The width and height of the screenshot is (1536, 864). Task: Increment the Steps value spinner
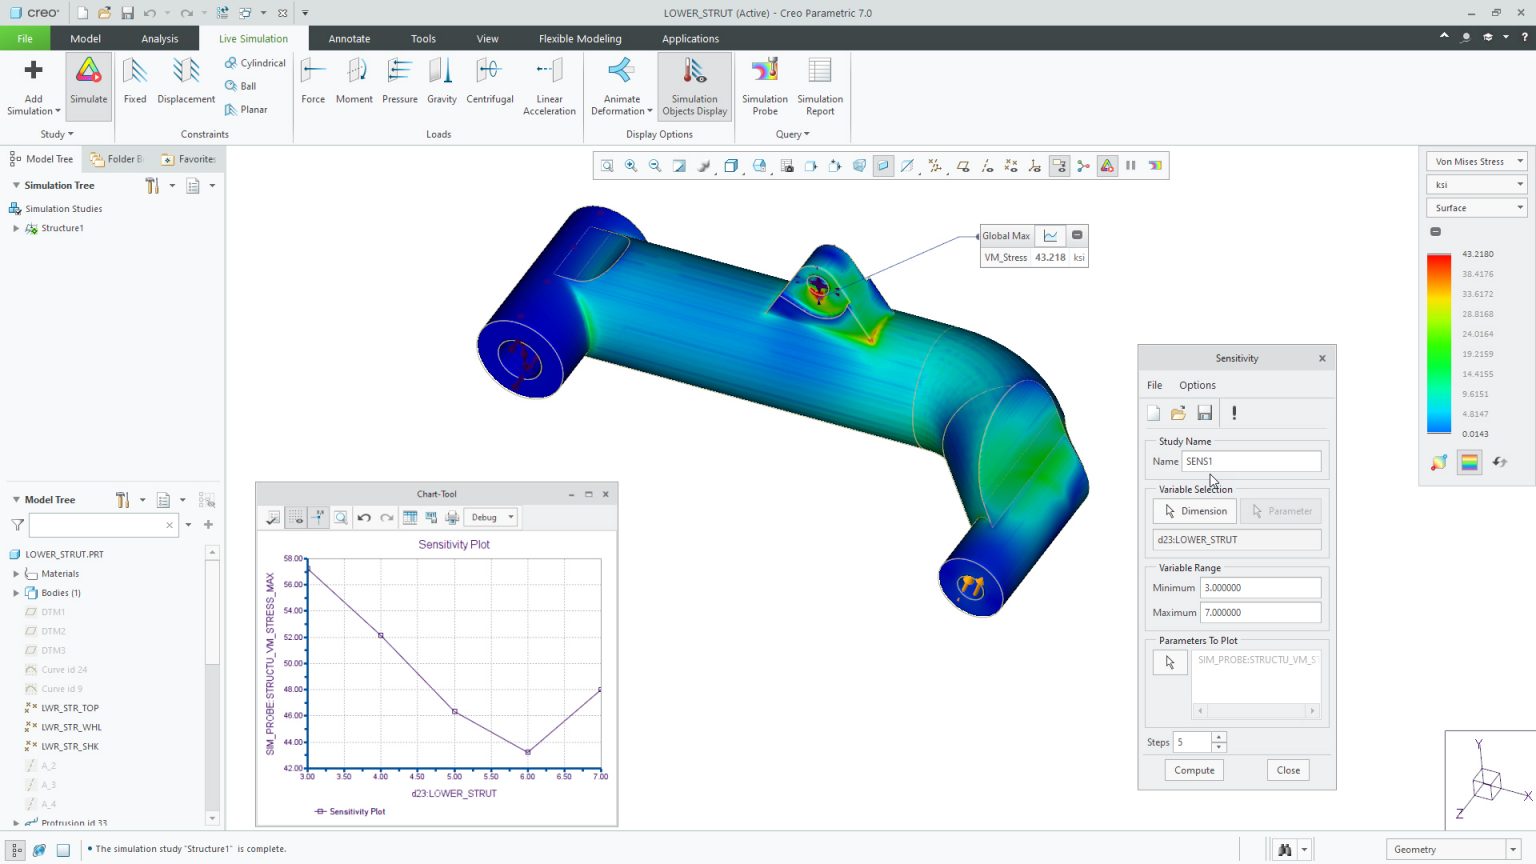(x=1218, y=737)
